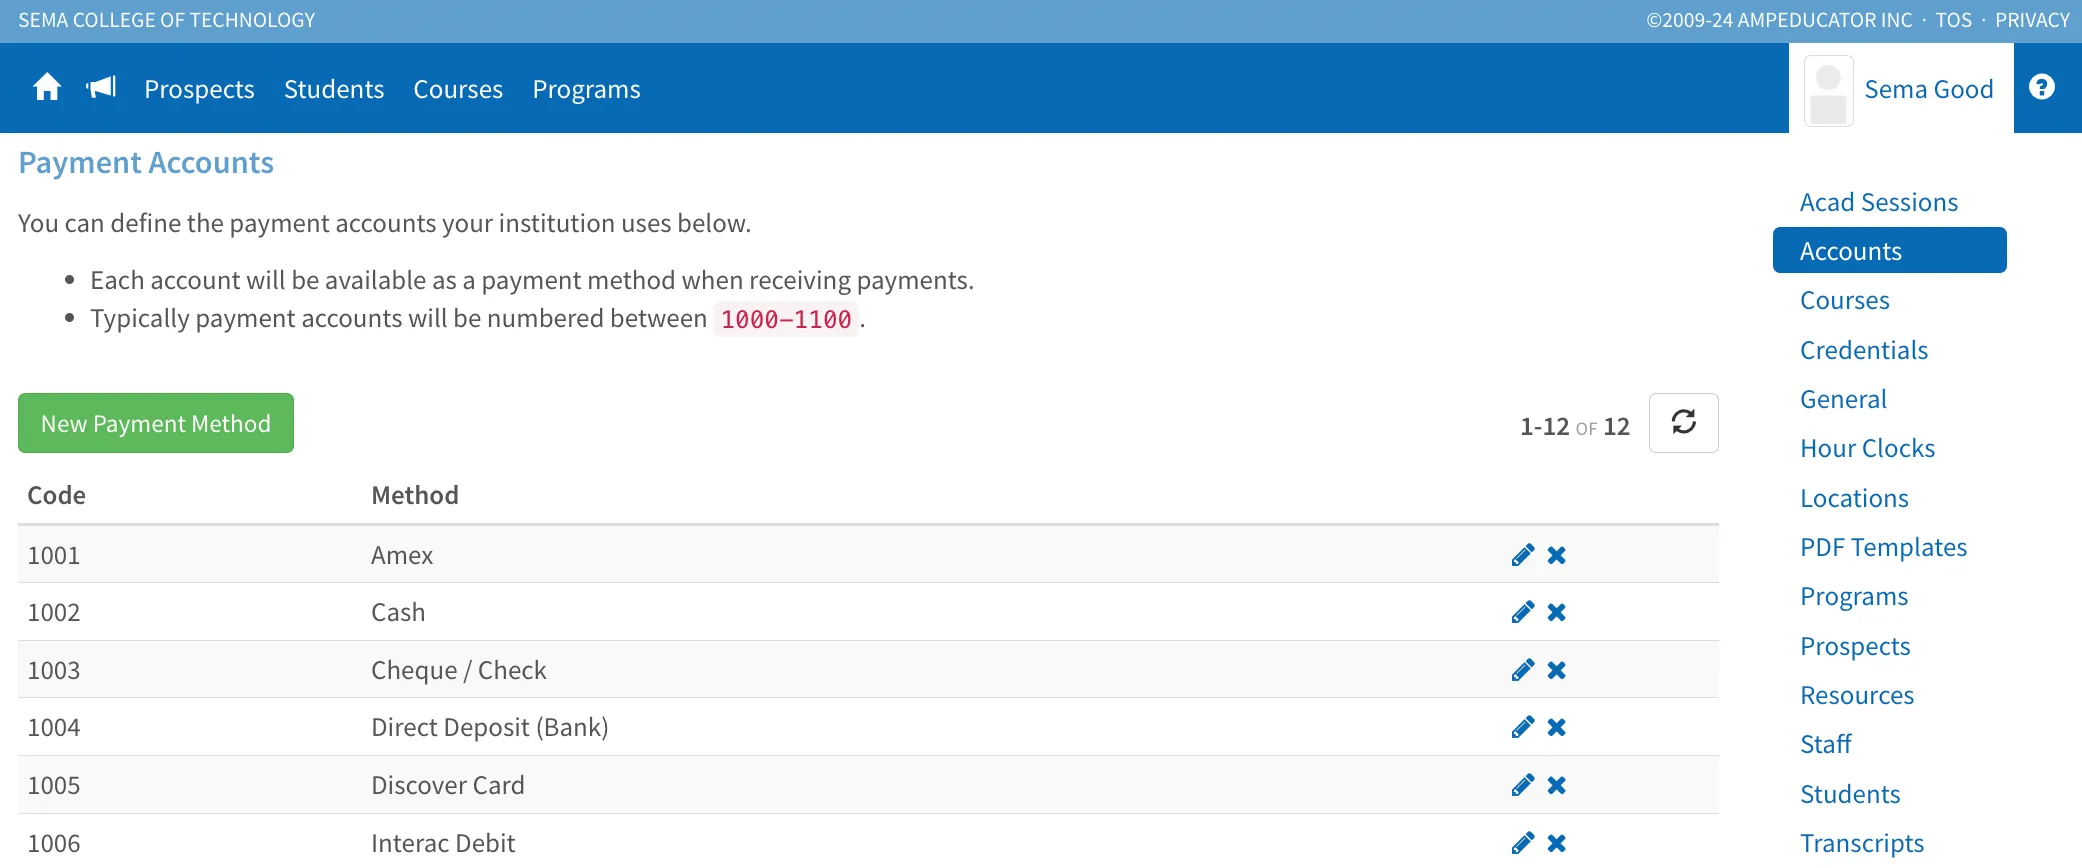Image resolution: width=2082 pixels, height=868 pixels.
Task: Click the Code column header
Action: pyautogui.click(x=56, y=495)
